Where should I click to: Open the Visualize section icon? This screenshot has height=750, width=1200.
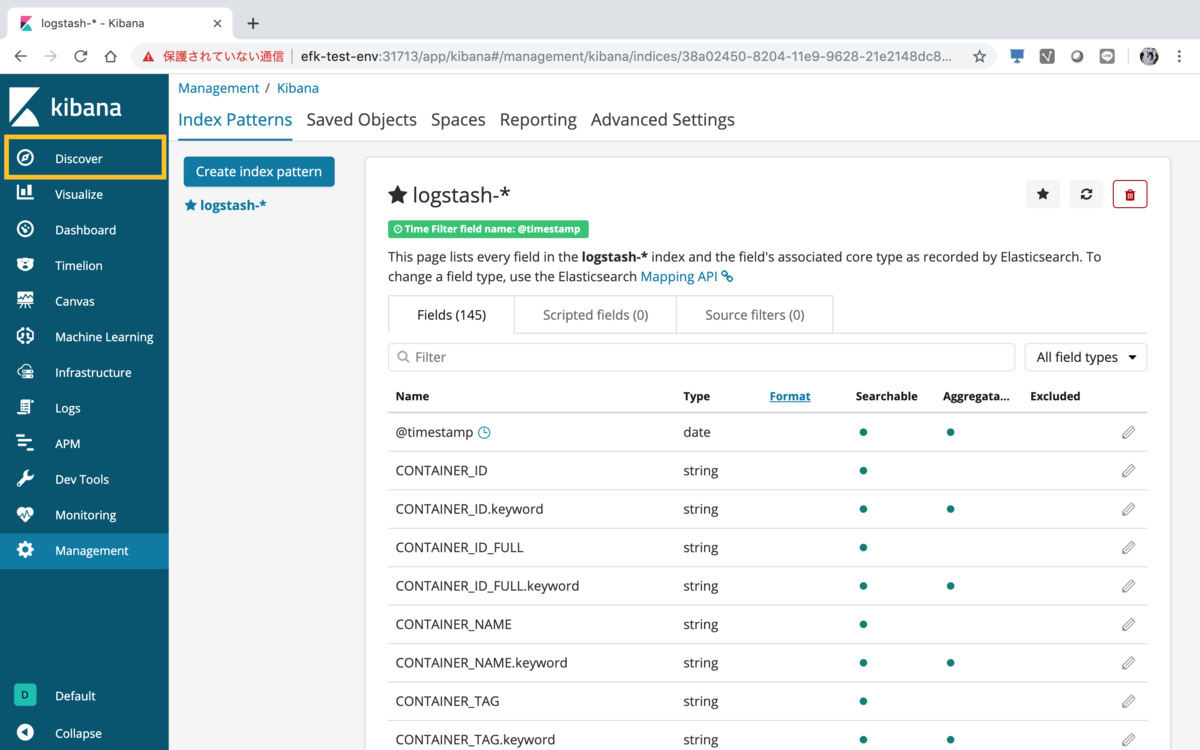click(x=26, y=194)
